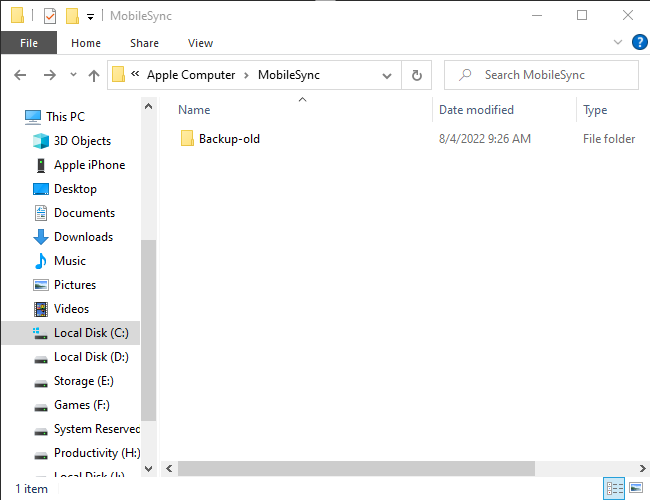The image size is (650, 500).
Task: Switch to the View ribbon tab
Action: [200, 43]
